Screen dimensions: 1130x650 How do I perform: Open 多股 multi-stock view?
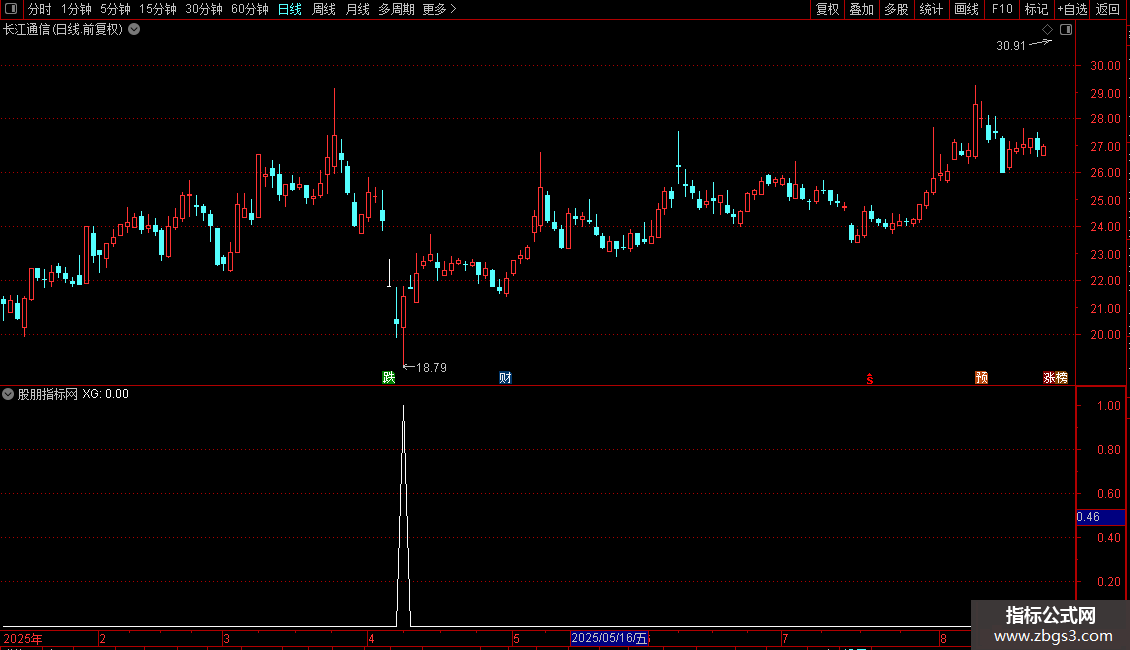896,9
